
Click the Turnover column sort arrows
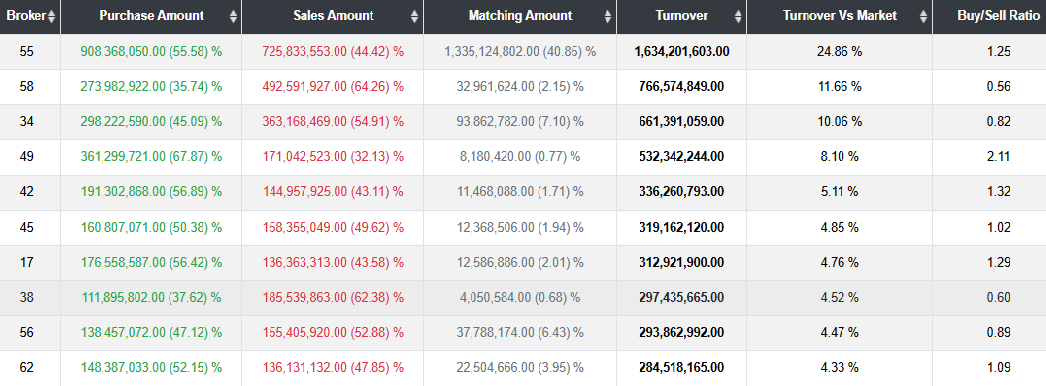[738, 17]
